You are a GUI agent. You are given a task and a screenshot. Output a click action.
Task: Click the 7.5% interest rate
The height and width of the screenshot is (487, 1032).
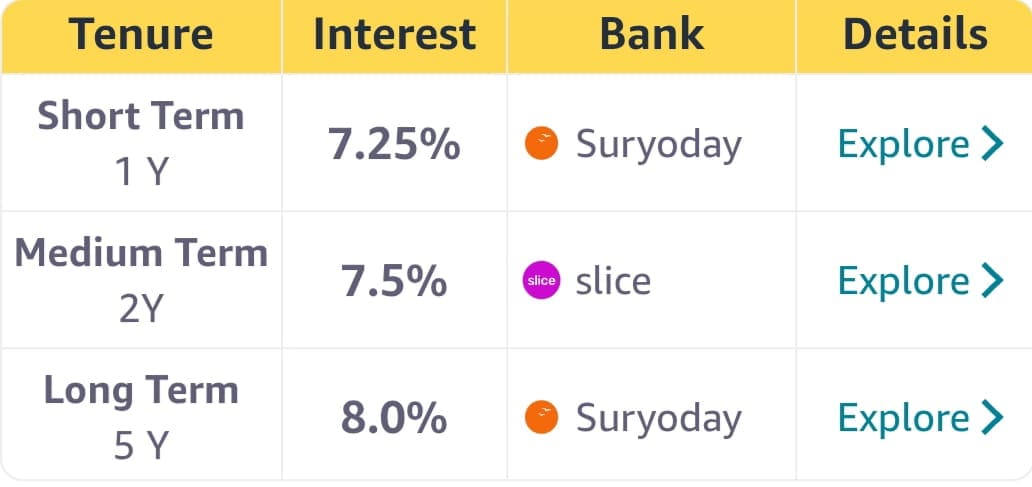coord(394,282)
